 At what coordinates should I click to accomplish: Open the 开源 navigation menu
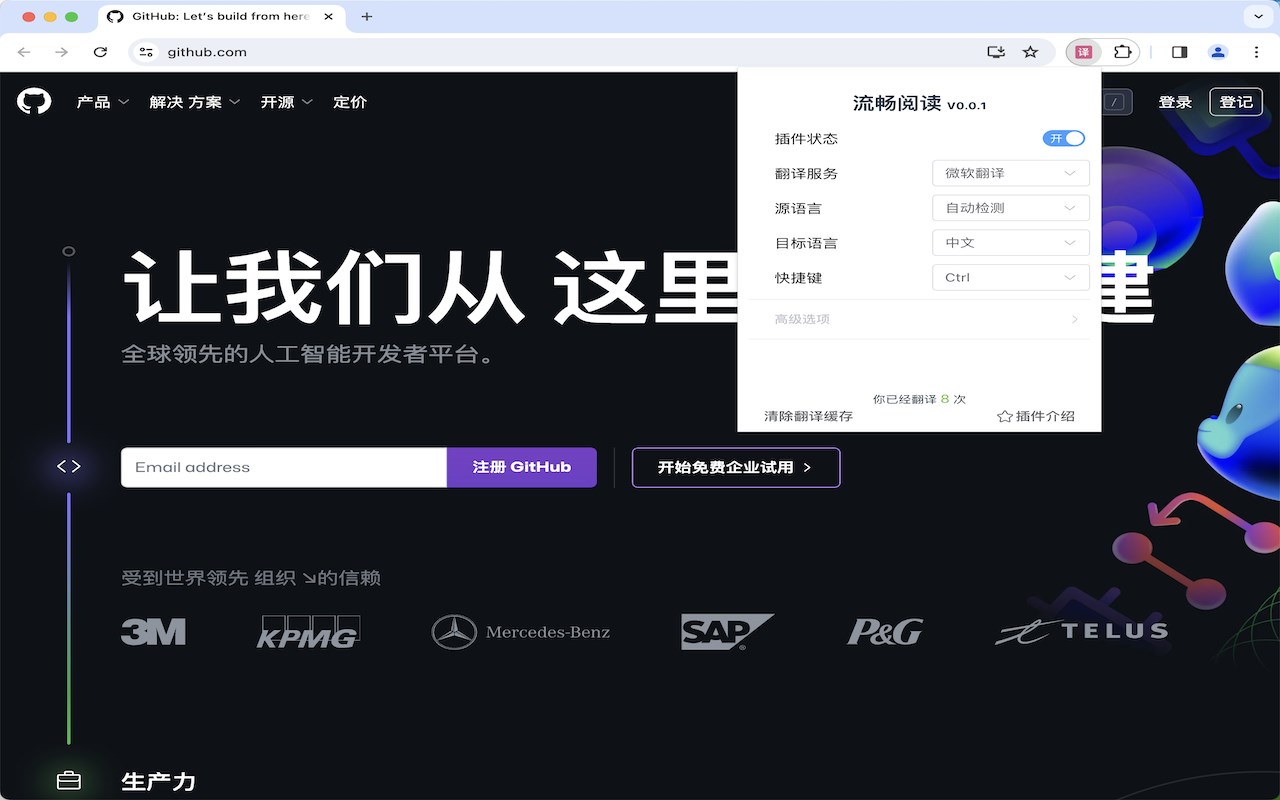(287, 102)
